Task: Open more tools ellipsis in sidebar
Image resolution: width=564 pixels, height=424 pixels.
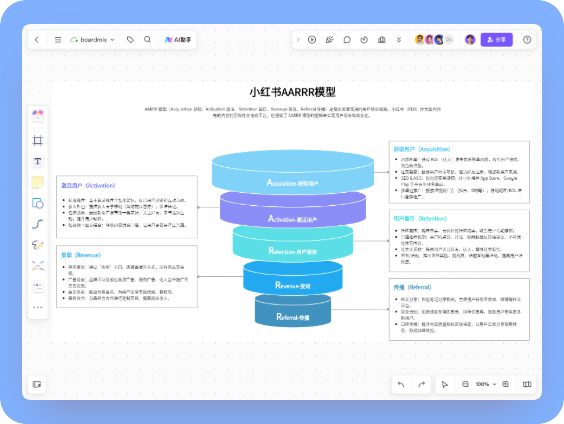Action: click(37, 307)
